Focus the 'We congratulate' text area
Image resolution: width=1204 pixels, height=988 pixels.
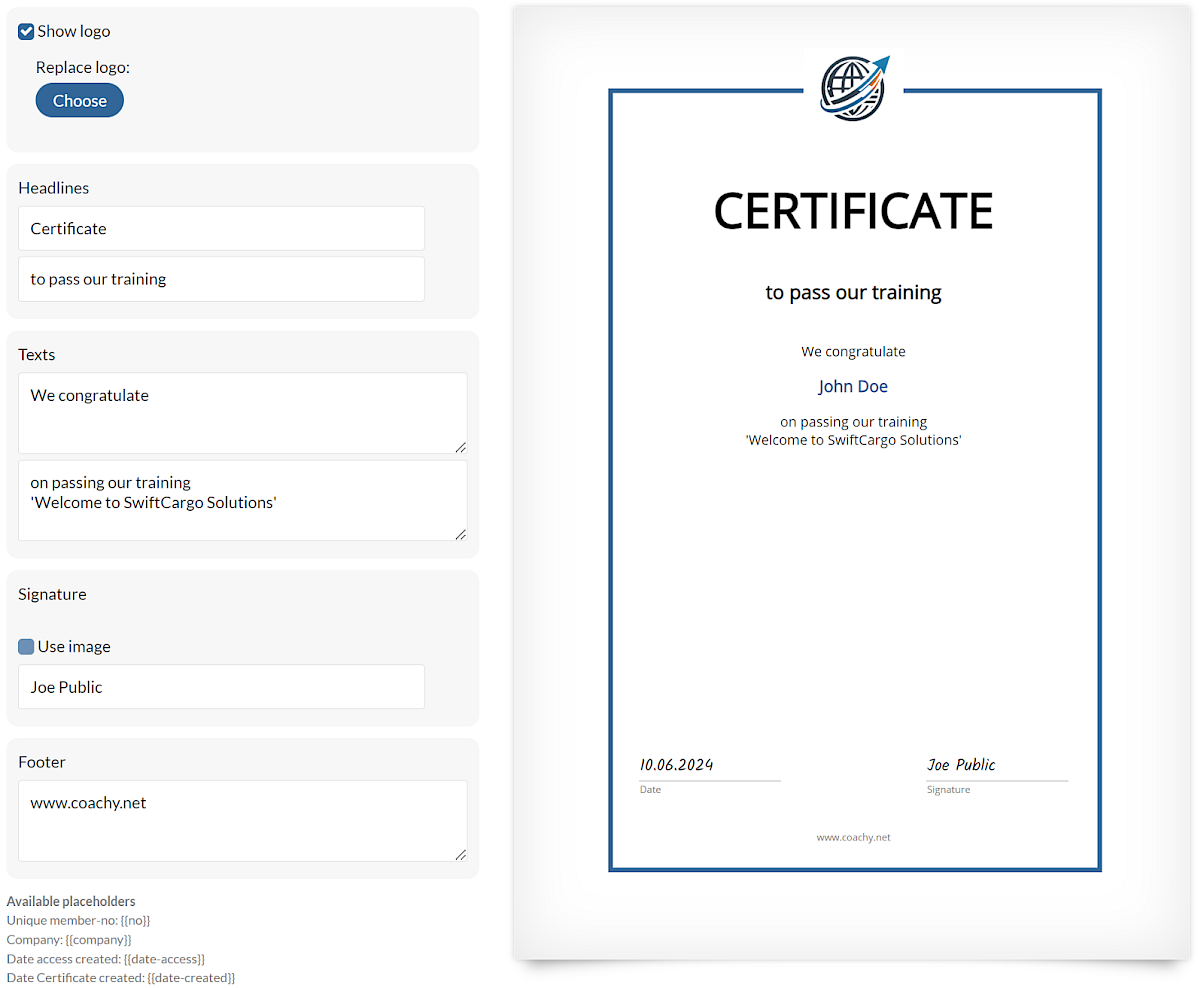pos(243,413)
